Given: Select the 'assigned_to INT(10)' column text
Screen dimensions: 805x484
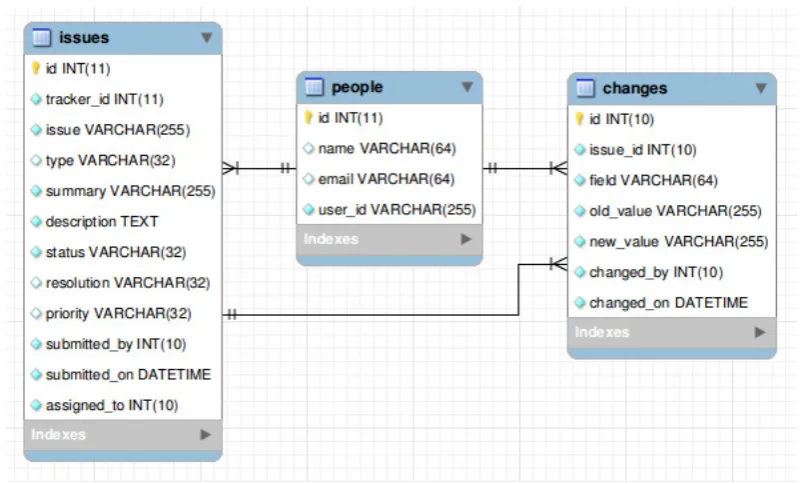Looking at the screenshot, I should (112, 405).
